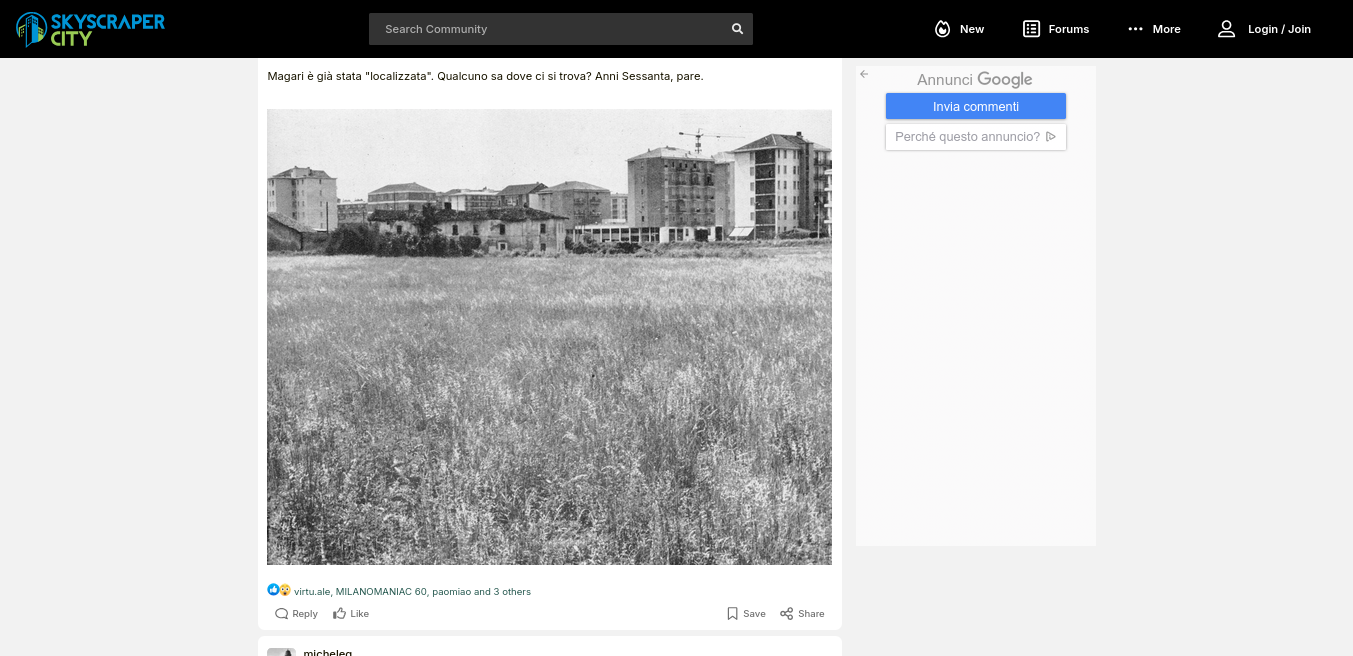Screen dimensions: 1353x656
Task: Reply to this post
Action: coord(296,614)
